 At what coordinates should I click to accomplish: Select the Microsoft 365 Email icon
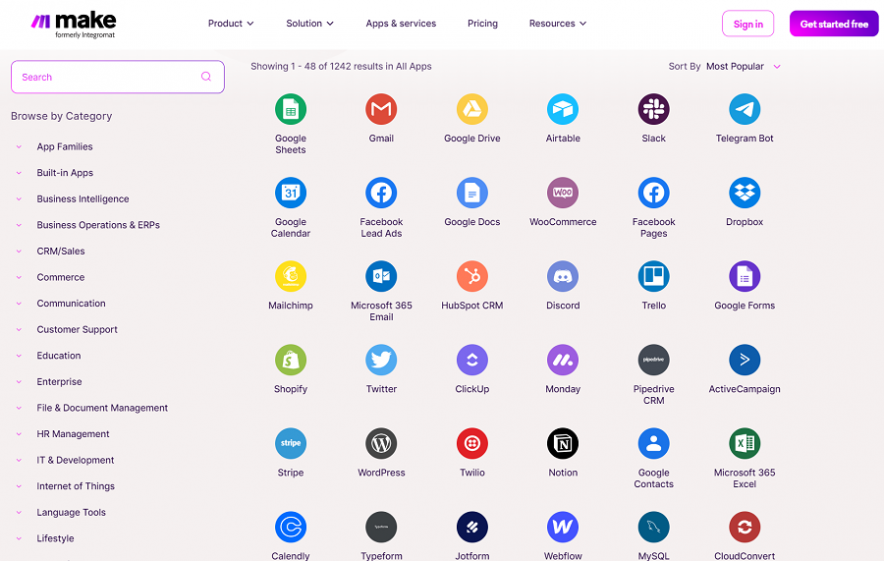tap(381, 276)
